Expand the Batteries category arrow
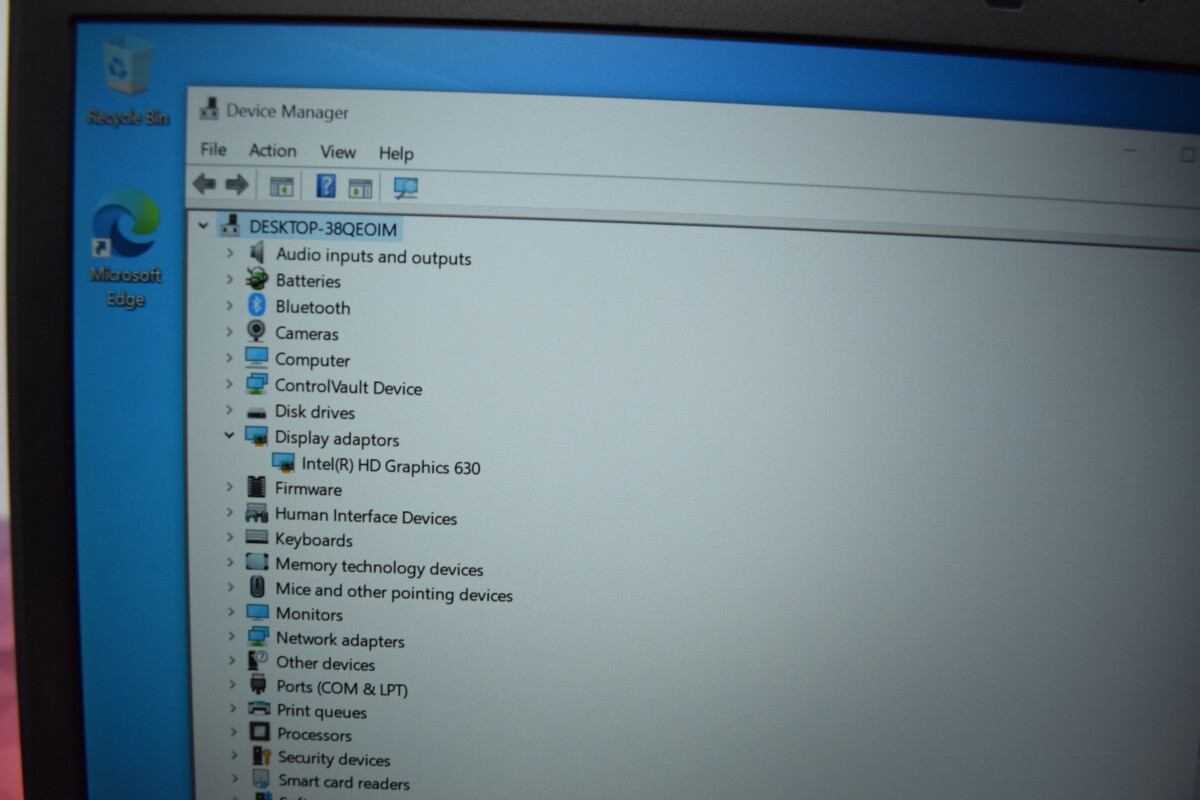The image size is (1200, 800). click(230, 280)
